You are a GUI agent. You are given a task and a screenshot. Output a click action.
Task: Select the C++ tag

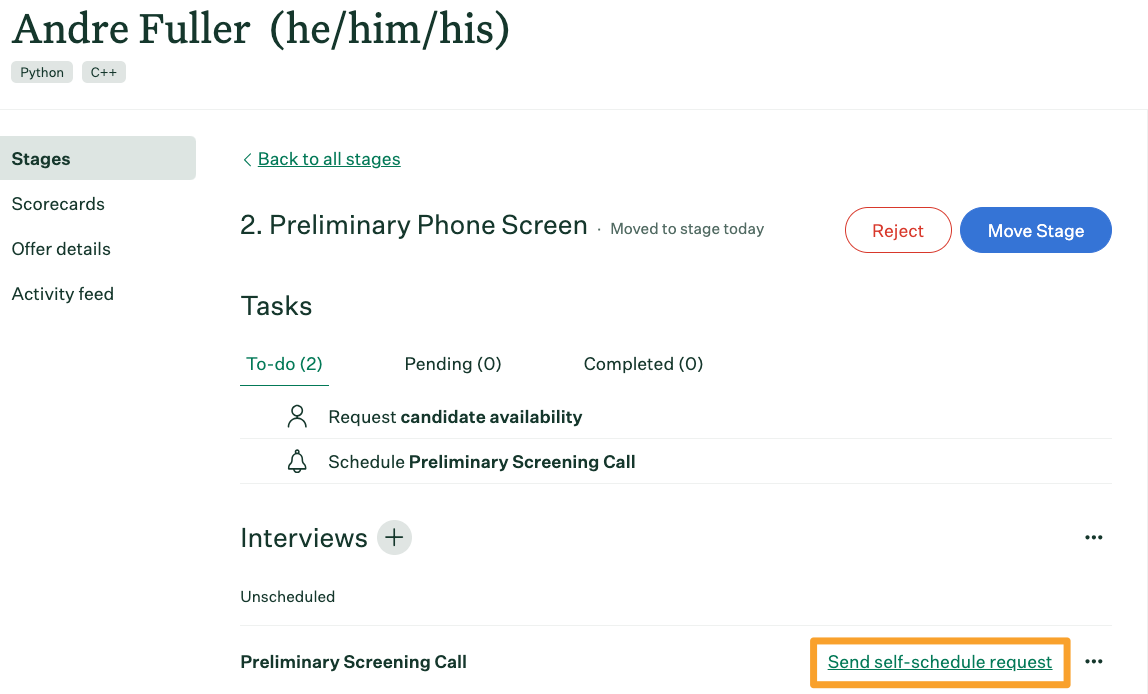(103, 72)
